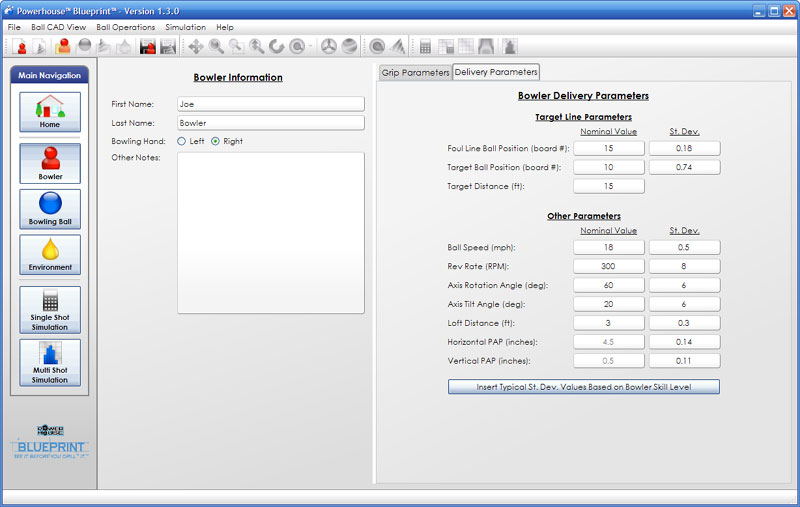Click Insert Typical St. Dev. Values button
800x507 pixels.
click(x=584, y=387)
